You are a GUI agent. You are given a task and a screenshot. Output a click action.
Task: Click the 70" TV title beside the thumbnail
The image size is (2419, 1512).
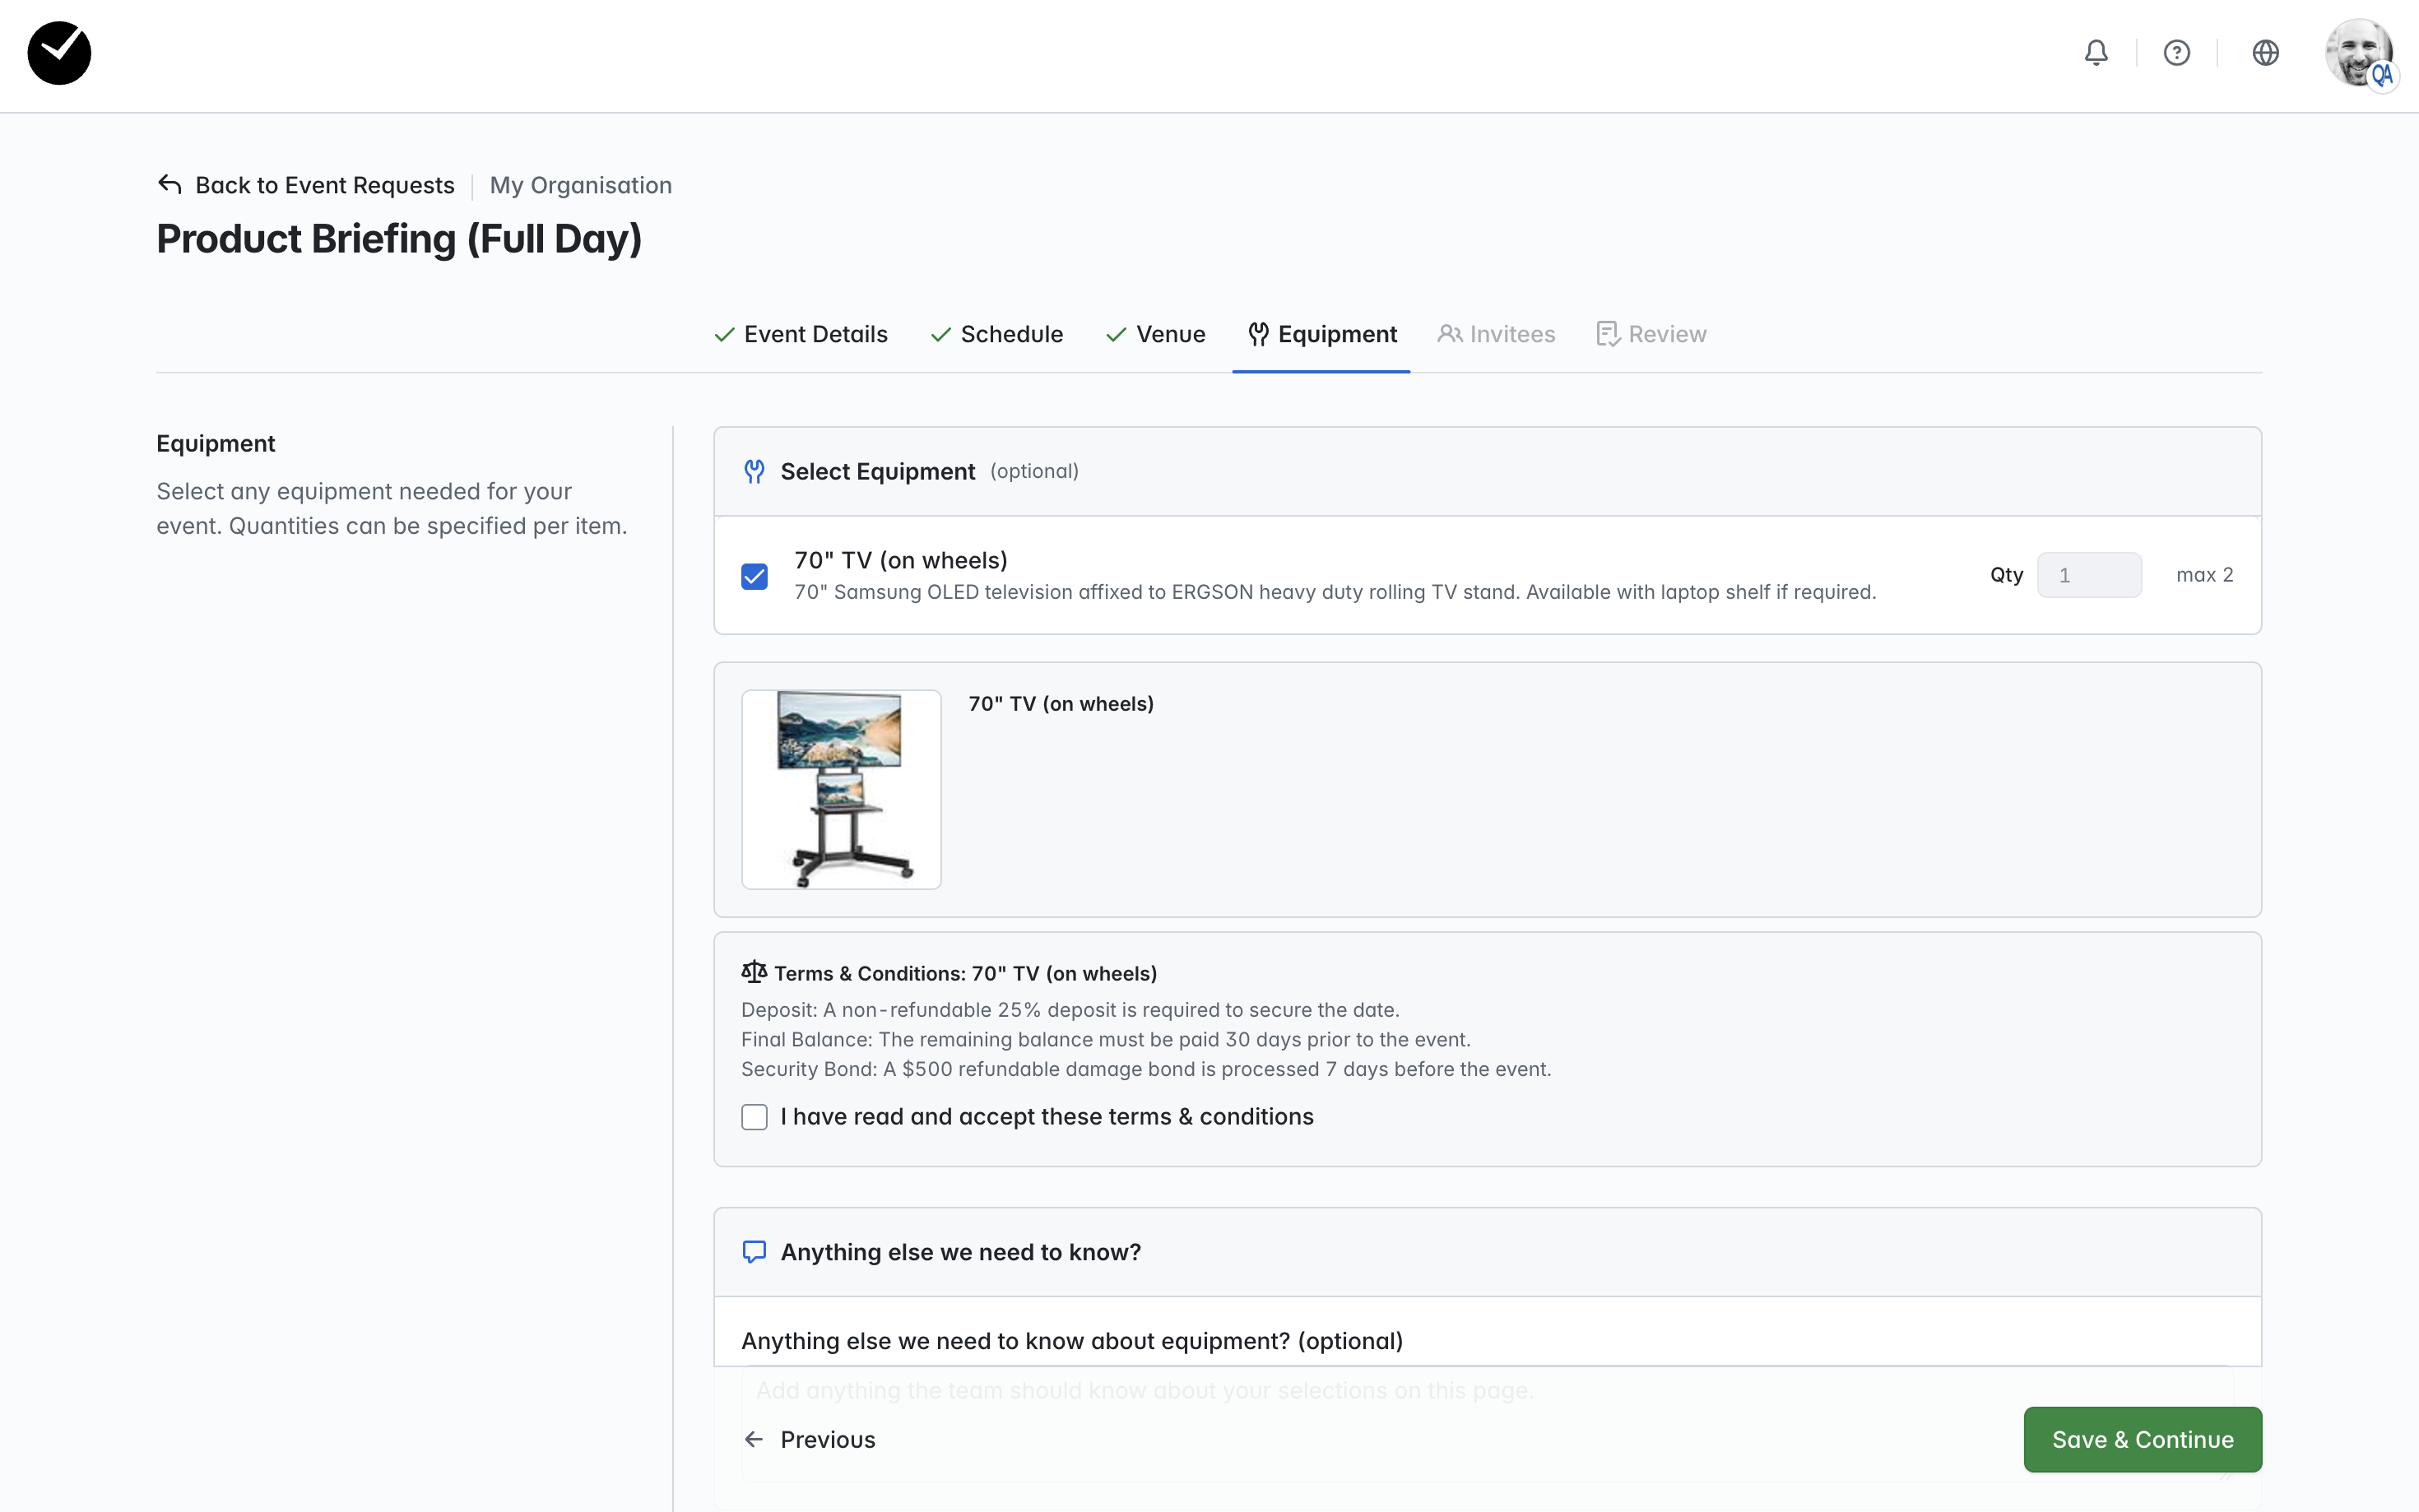(x=1061, y=704)
